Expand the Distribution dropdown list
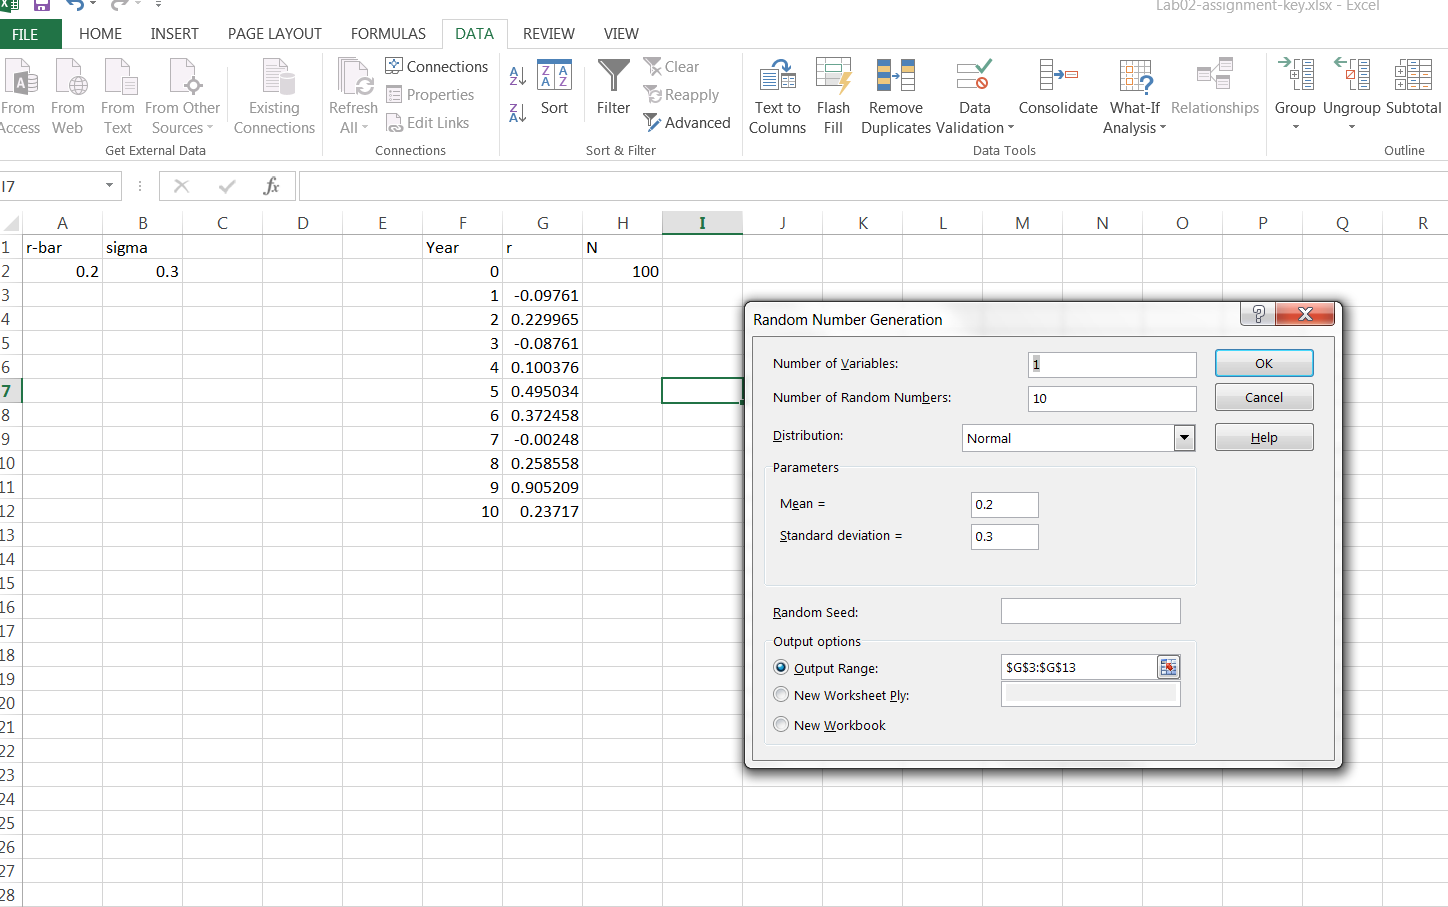This screenshot has width=1448, height=907. (x=1184, y=438)
